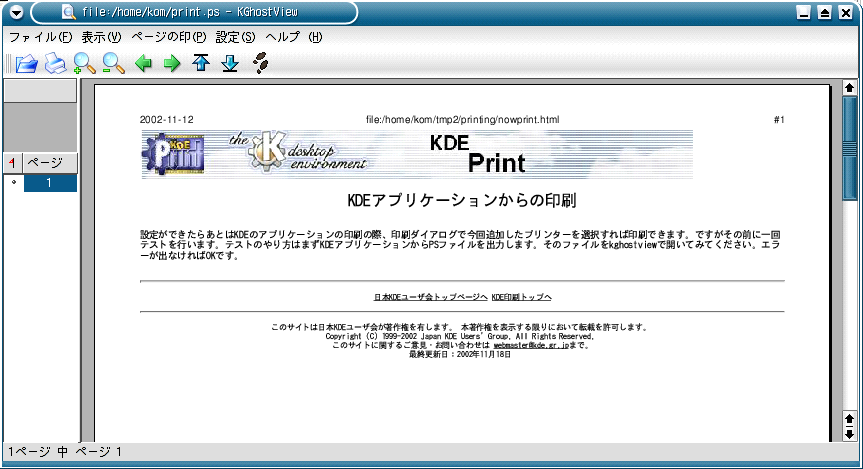Open the 表示(V) menu
This screenshot has width=863, height=469.
(x=100, y=37)
